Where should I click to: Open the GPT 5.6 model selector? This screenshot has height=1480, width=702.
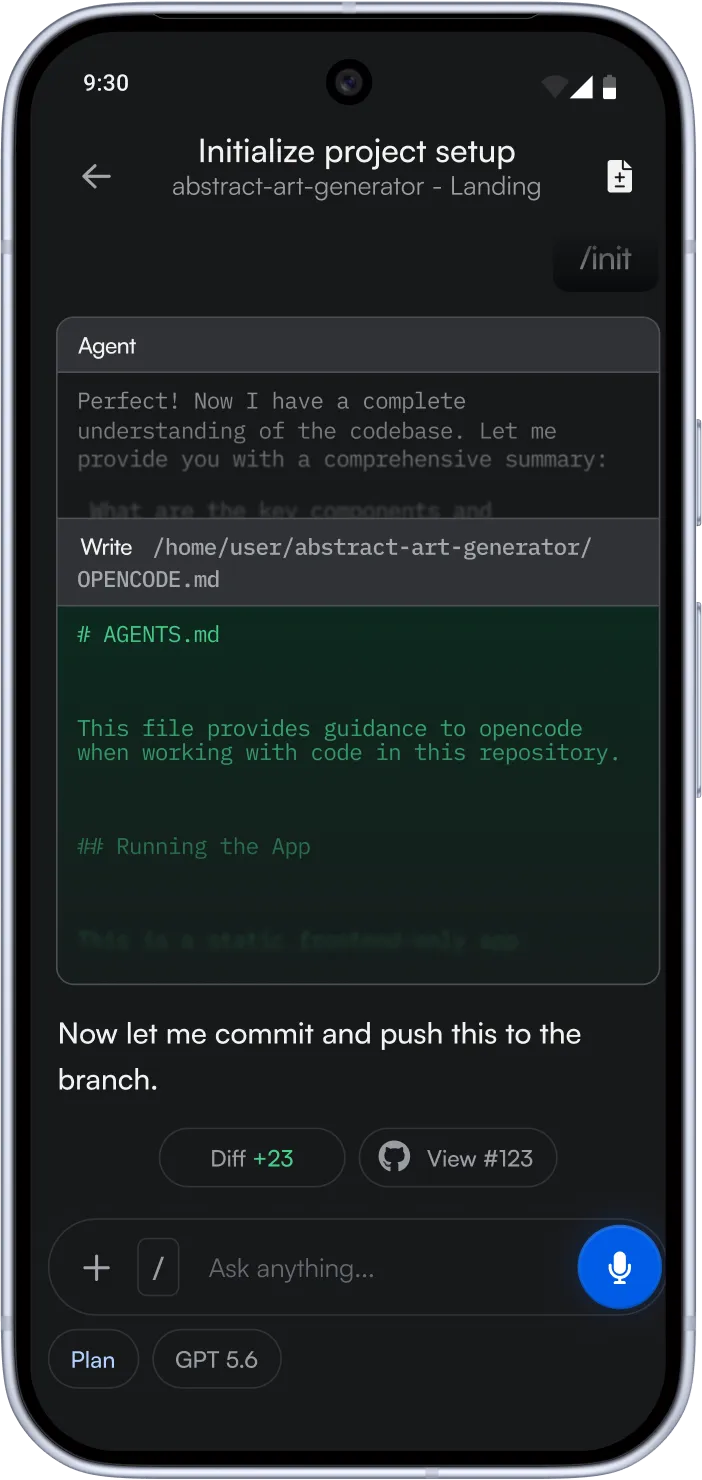[x=216, y=1360]
